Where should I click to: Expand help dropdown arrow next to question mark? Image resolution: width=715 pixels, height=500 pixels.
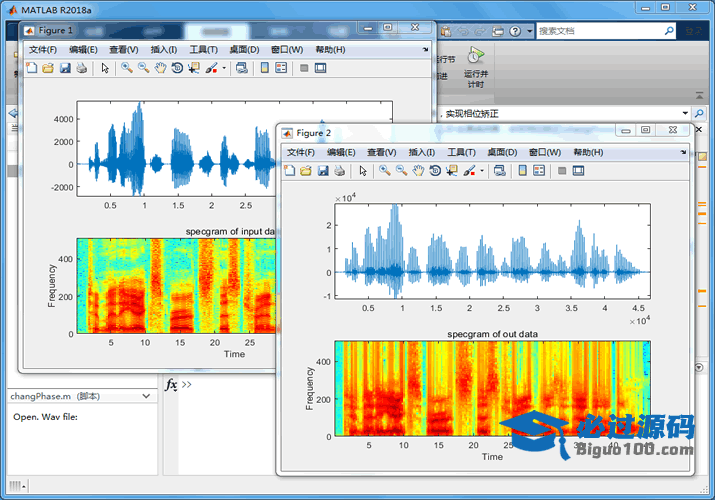coord(529,31)
